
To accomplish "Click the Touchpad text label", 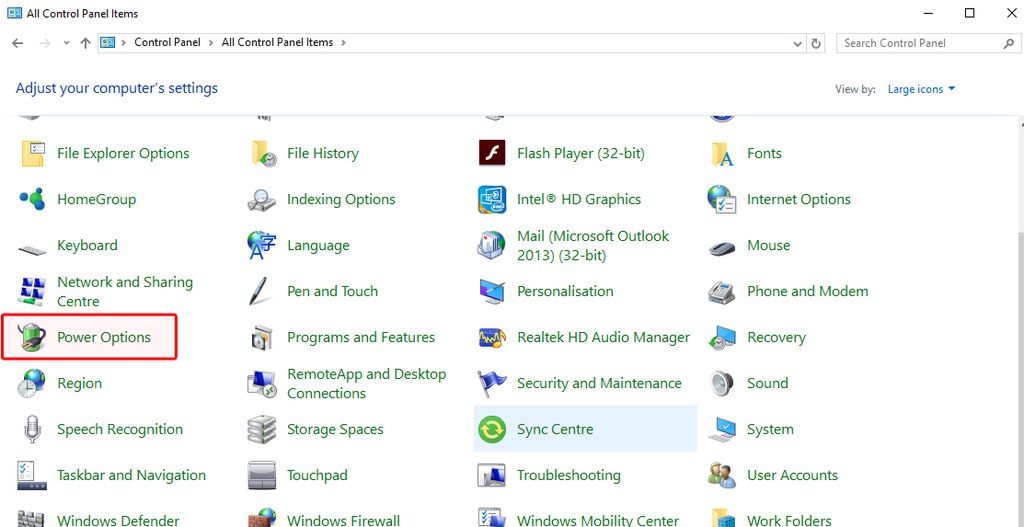I will 317,475.
